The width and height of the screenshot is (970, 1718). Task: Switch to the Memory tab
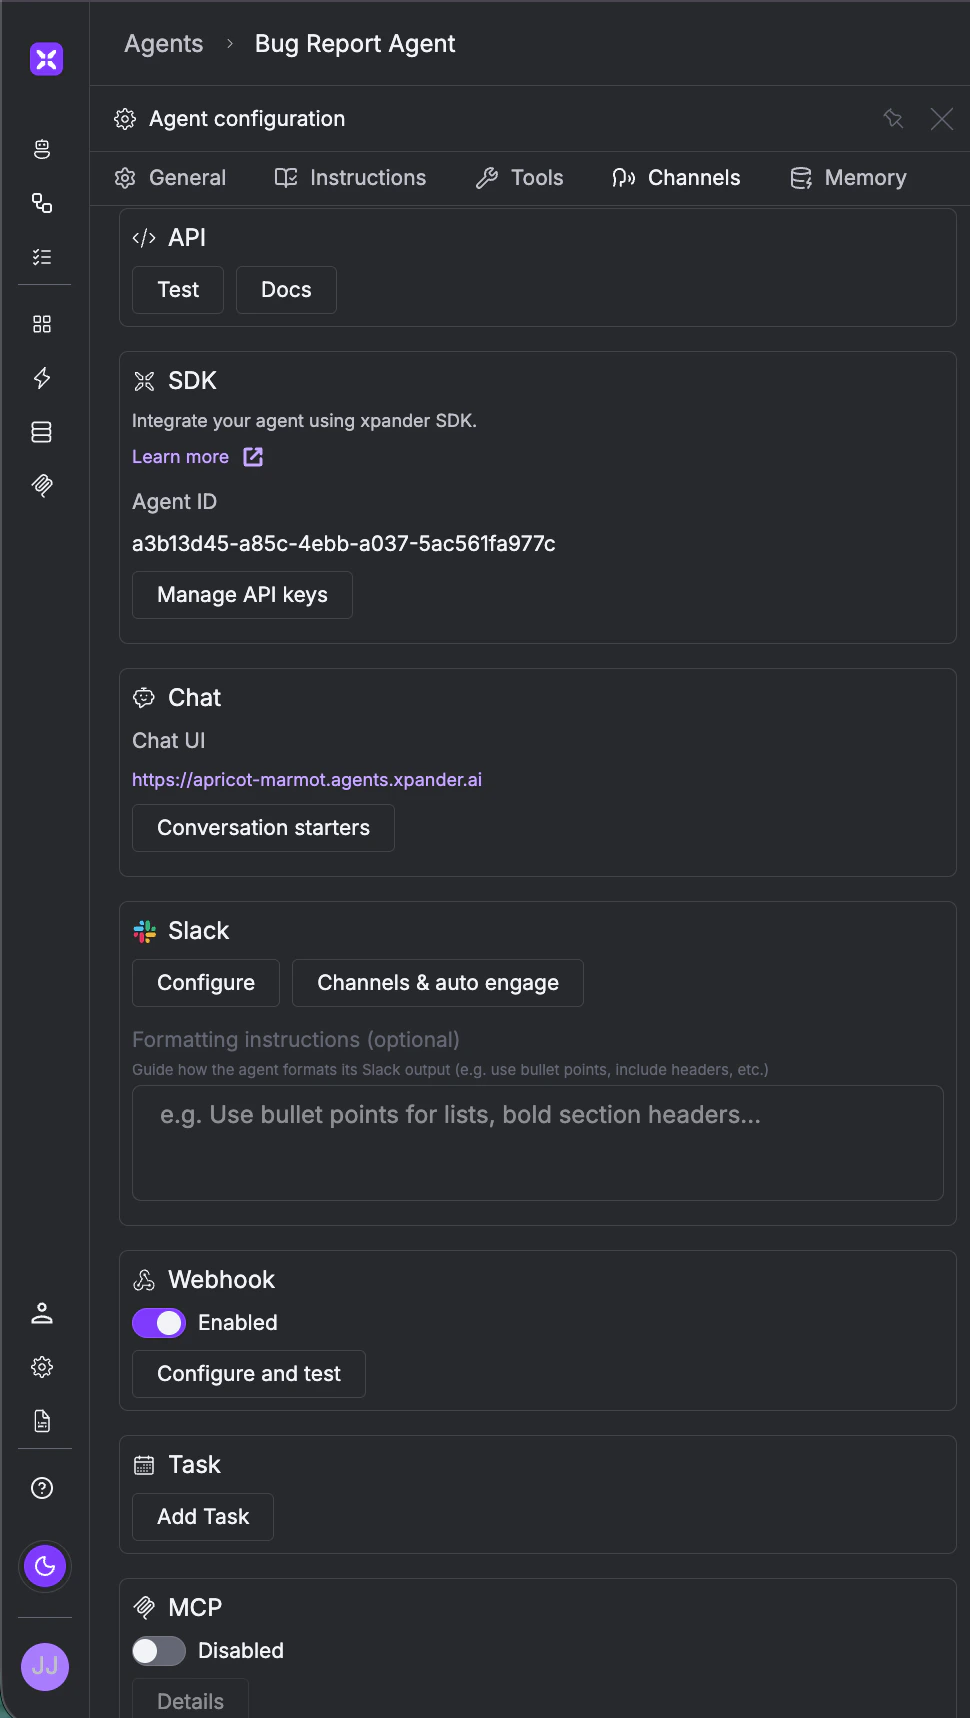pyautogui.click(x=848, y=178)
